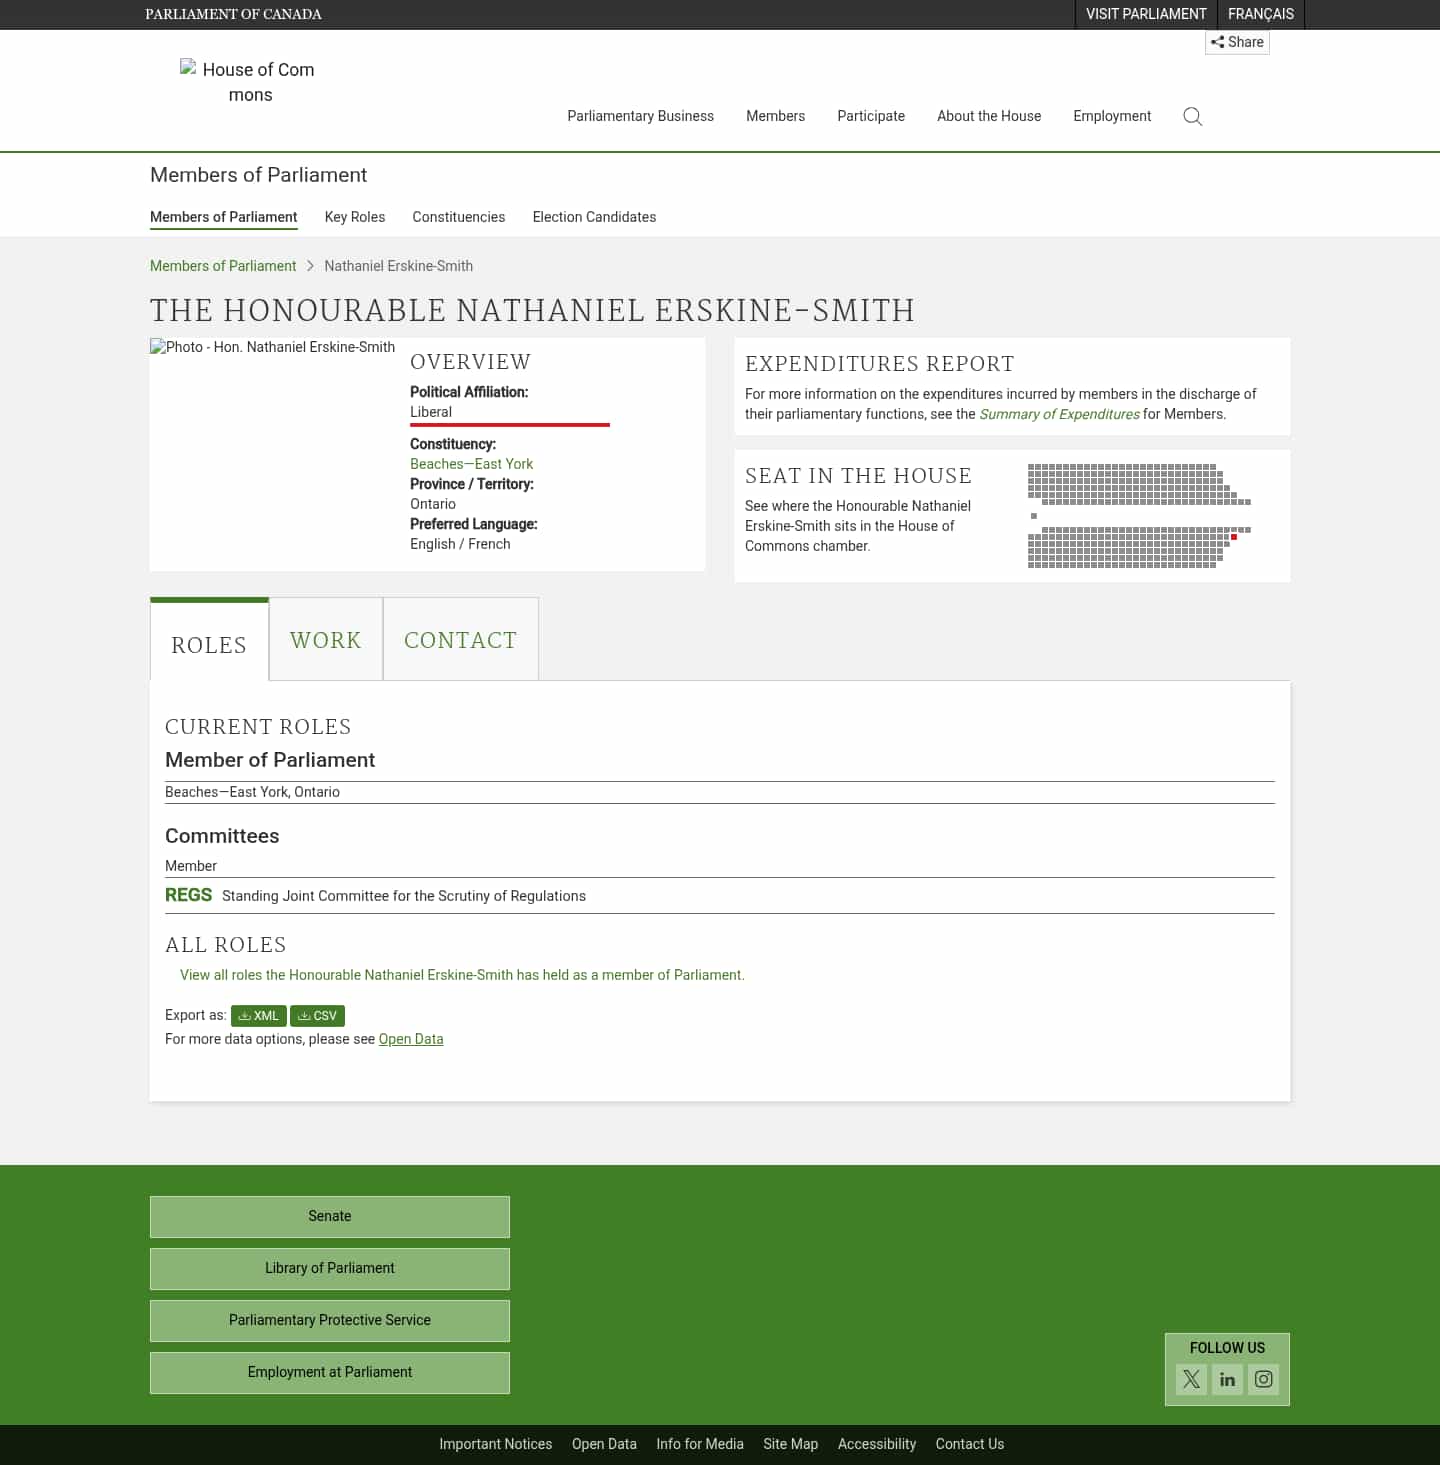Click the House of Commons logo
1440x1465 pixels.
point(248,82)
